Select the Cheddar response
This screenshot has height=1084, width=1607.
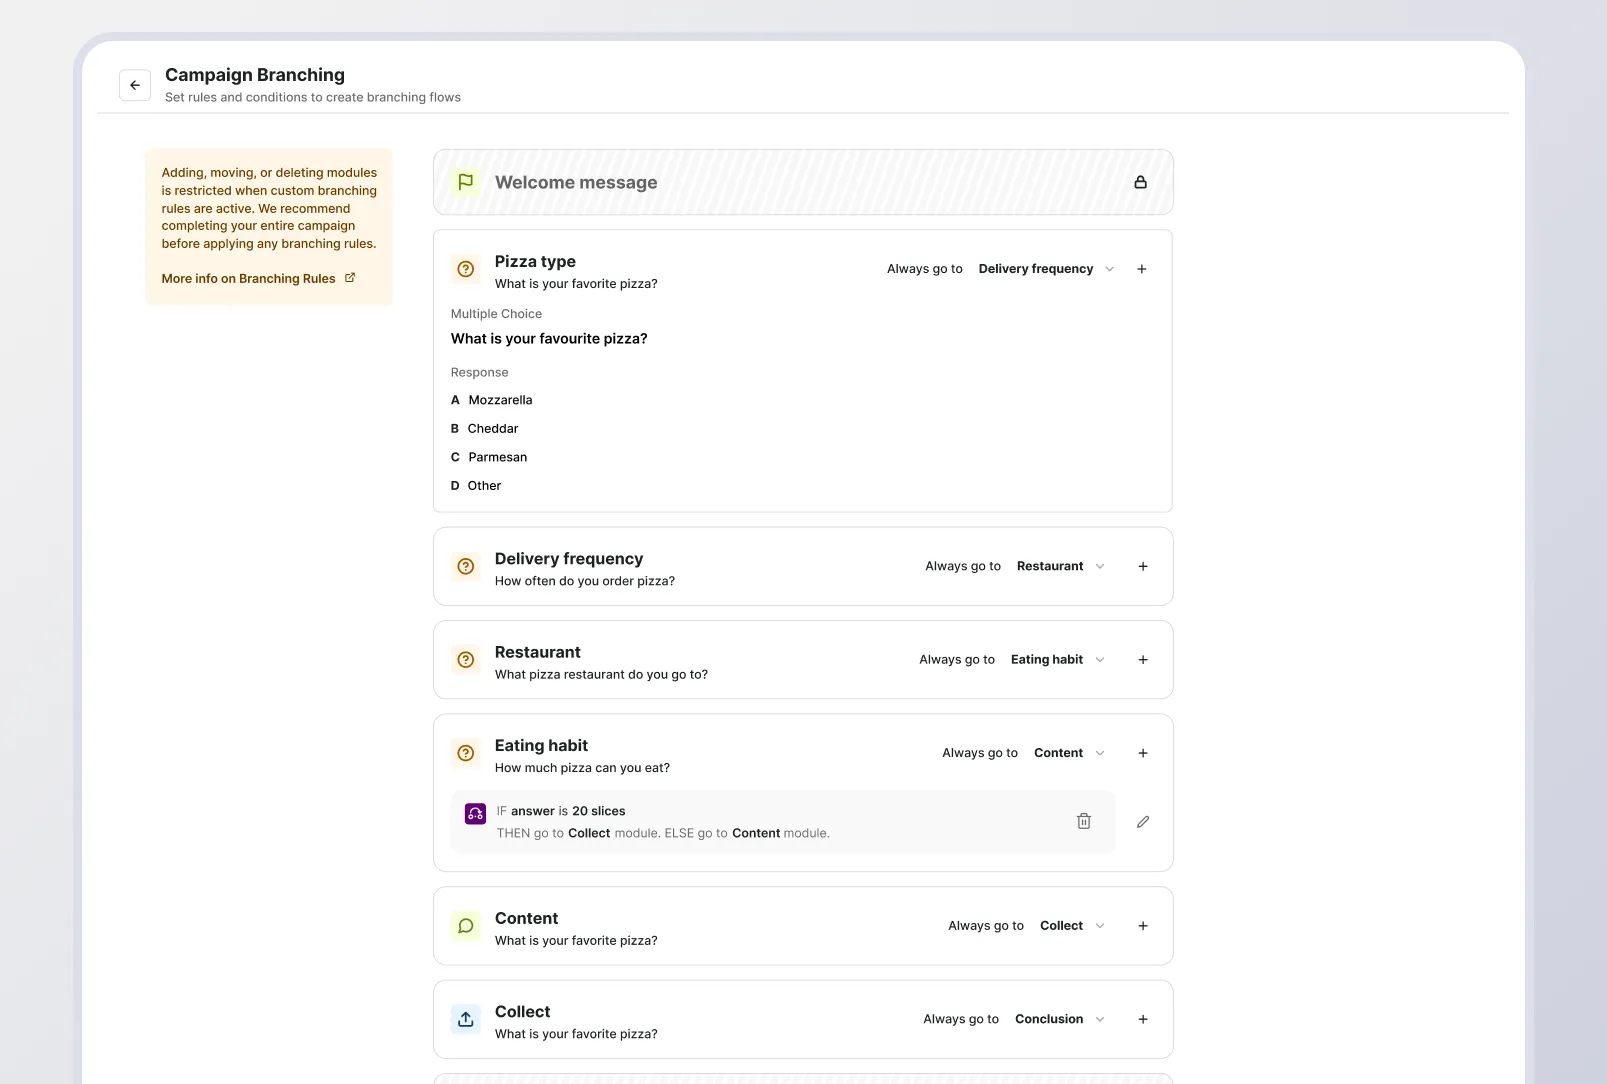pyautogui.click(x=484, y=428)
